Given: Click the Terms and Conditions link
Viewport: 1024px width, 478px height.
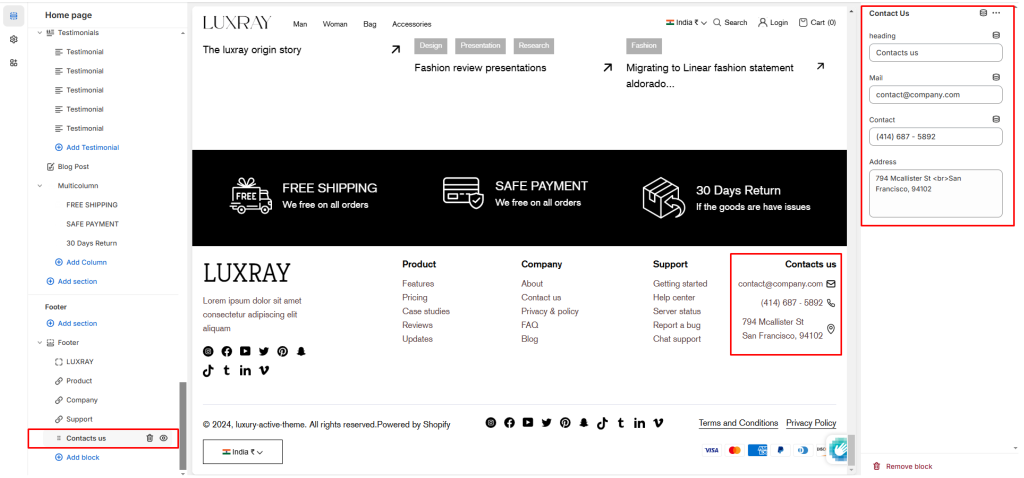Looking at the screenshot, I should click(738, 423).
